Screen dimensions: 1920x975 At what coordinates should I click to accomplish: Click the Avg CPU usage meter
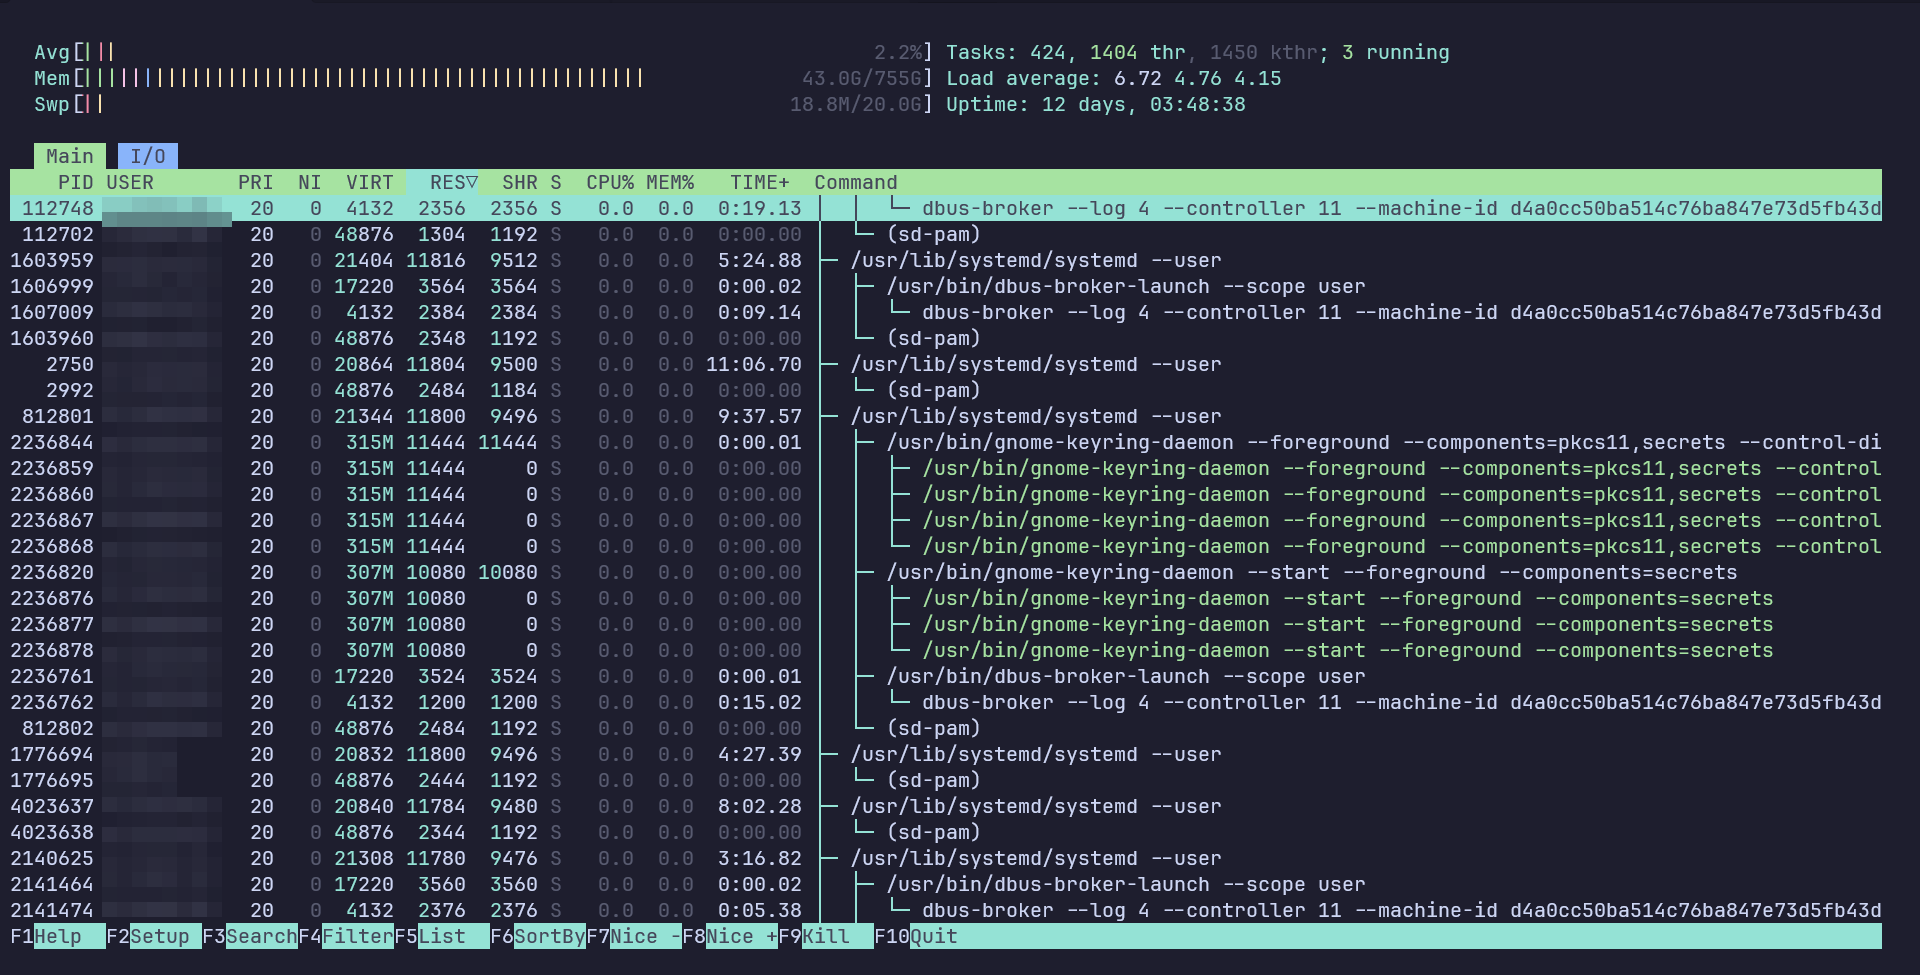(x=482, y=52)
